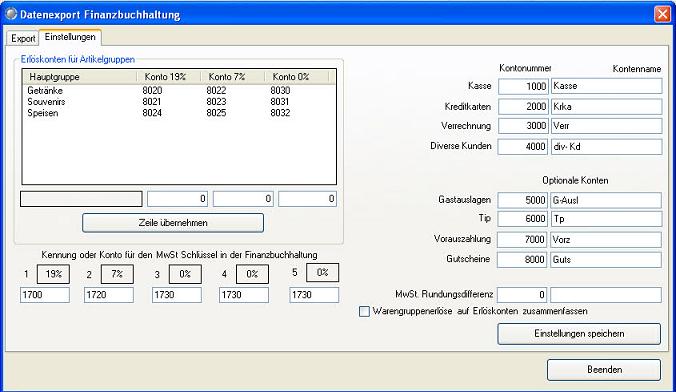Edit Diverse Kunden Kontonummer field 4000
This screenshot has width=676, height=392.
(523, 147)
